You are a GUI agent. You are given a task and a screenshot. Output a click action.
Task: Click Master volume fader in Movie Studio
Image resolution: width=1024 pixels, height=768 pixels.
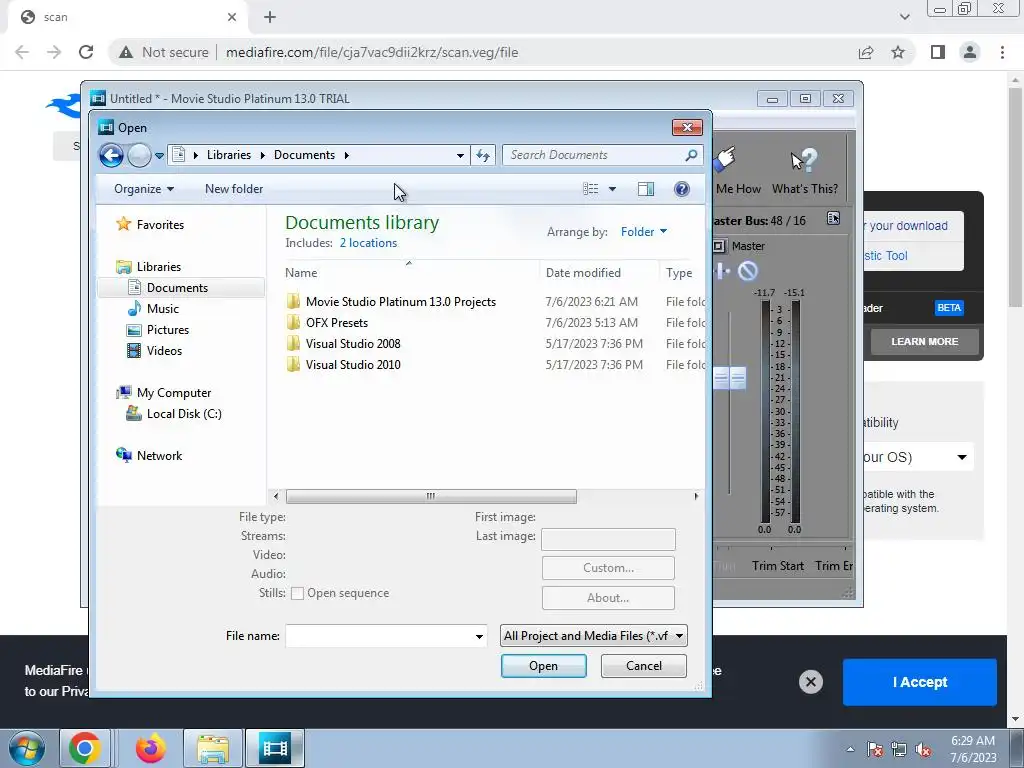[729, 377]
